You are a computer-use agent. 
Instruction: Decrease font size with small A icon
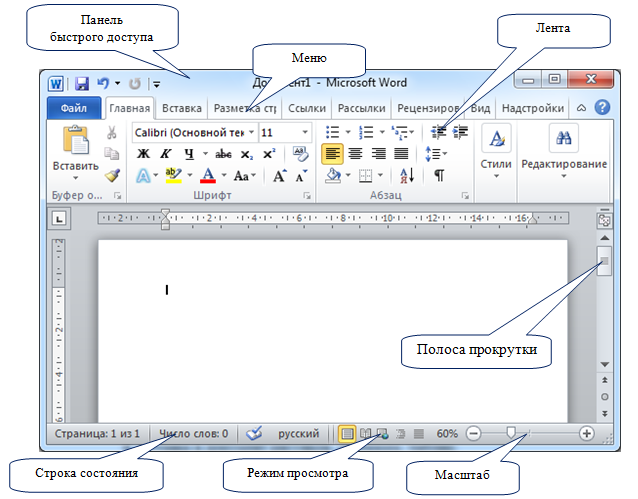(x=301, y=176)
